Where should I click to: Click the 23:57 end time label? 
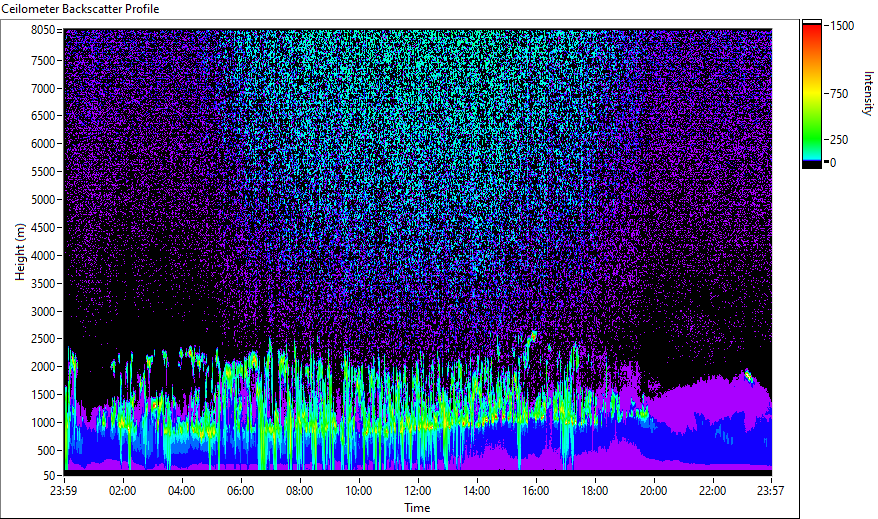tap(770, 491)
